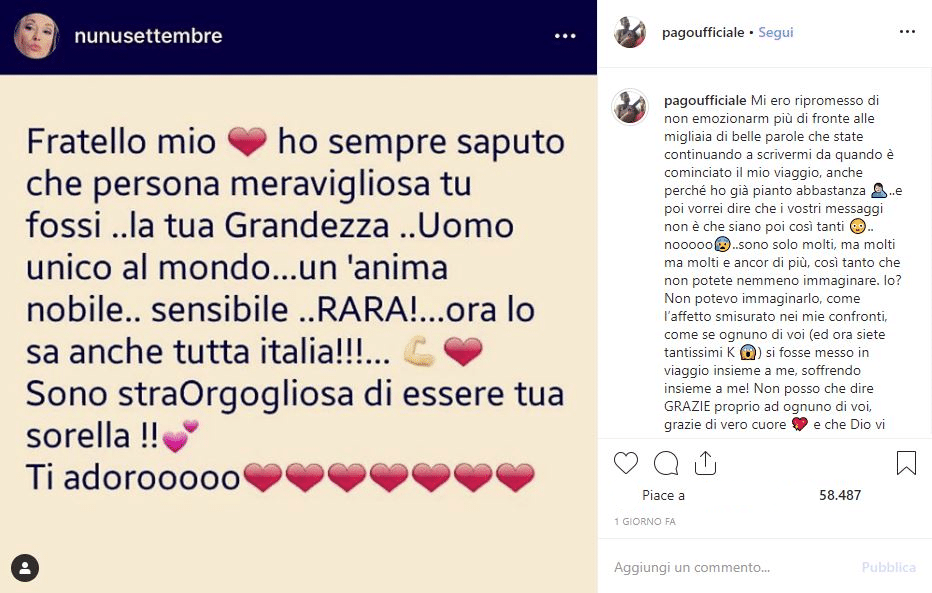The height and width of the screenshot is (593, 932).
Task: Open three-dot menu on nunusettembre image
Action: [x=565, y=37]
